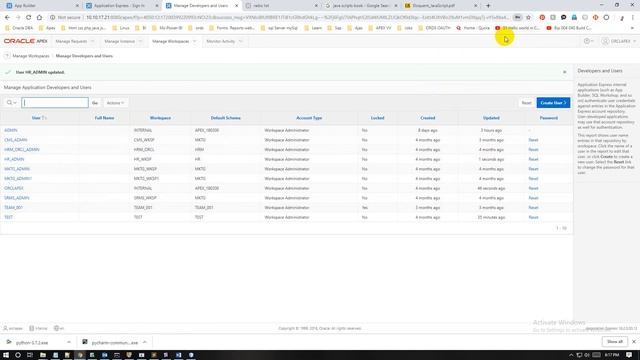Click the browser Home icon
640x360 pixels.
coord(39,18)
